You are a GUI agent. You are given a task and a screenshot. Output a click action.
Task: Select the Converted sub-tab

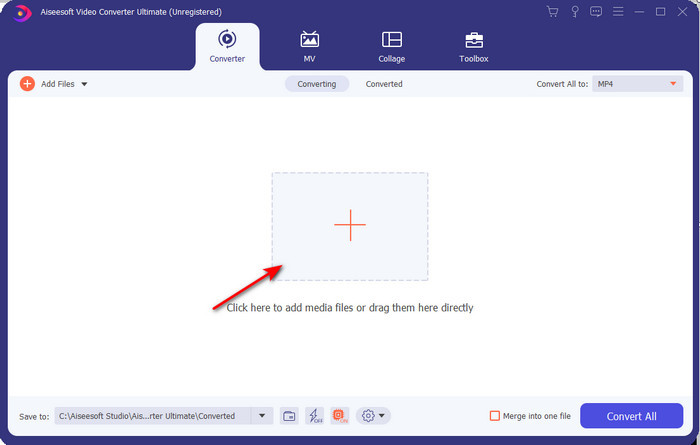(x=384, y=84)
